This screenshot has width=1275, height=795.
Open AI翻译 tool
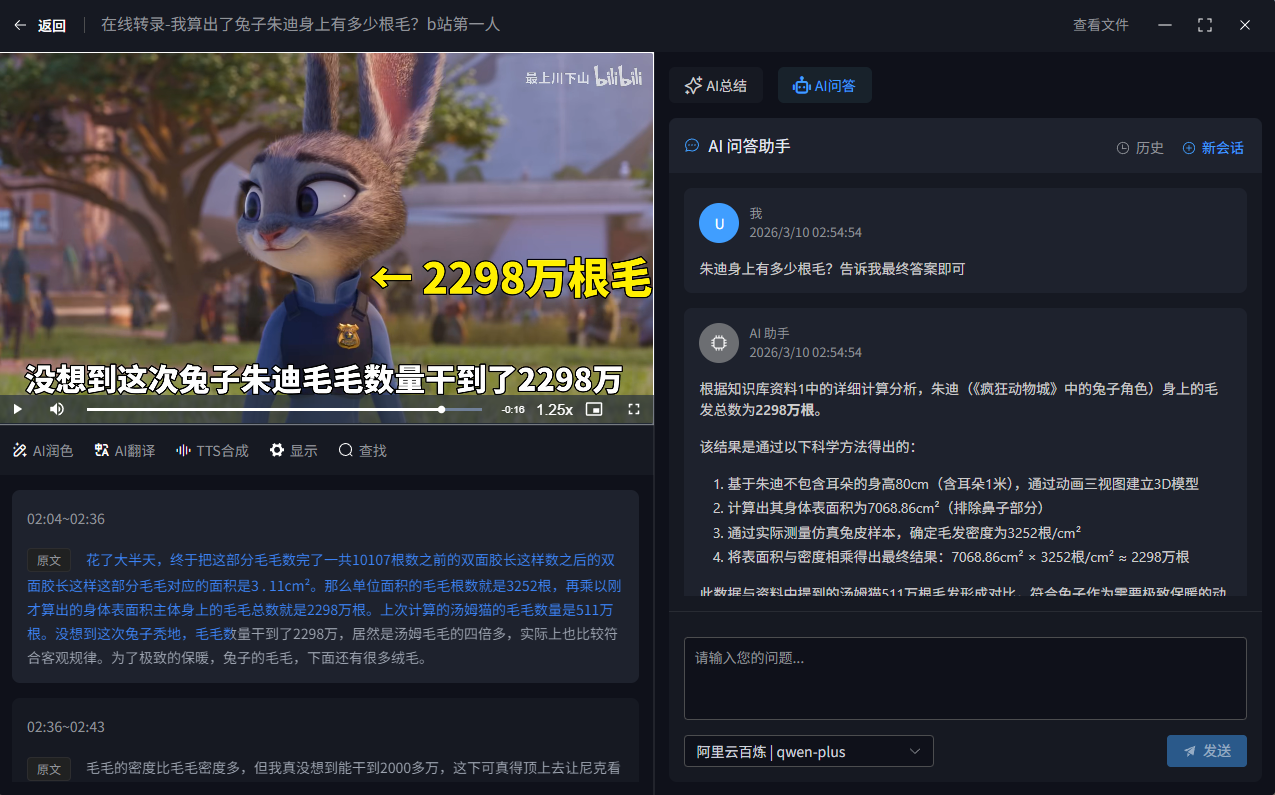(124, 451)
